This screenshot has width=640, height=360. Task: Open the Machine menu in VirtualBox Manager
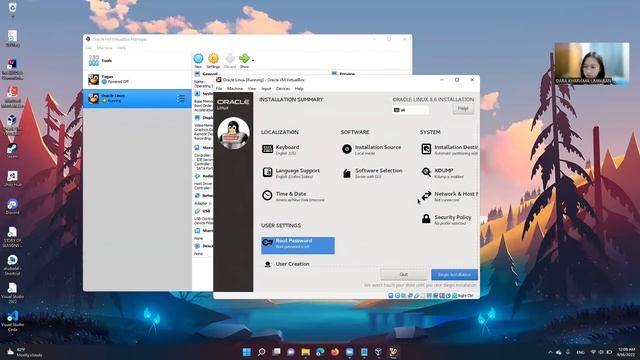coord(104,48)
